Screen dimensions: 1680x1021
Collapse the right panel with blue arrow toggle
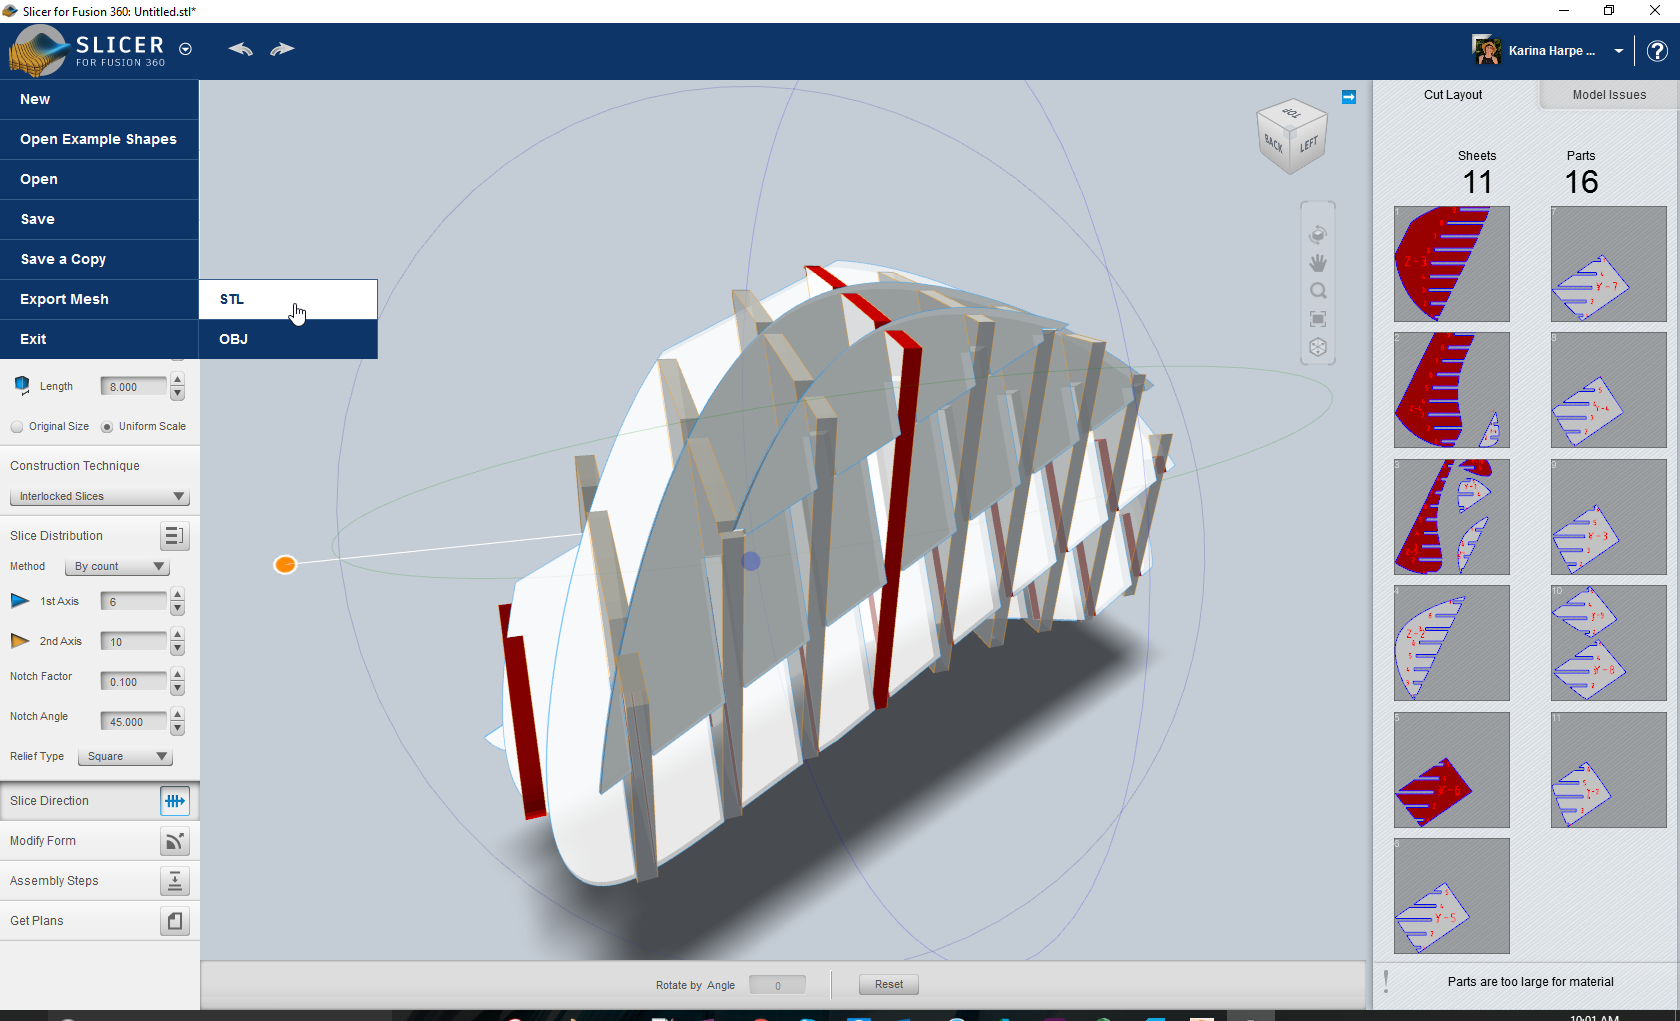[1349, 96]
